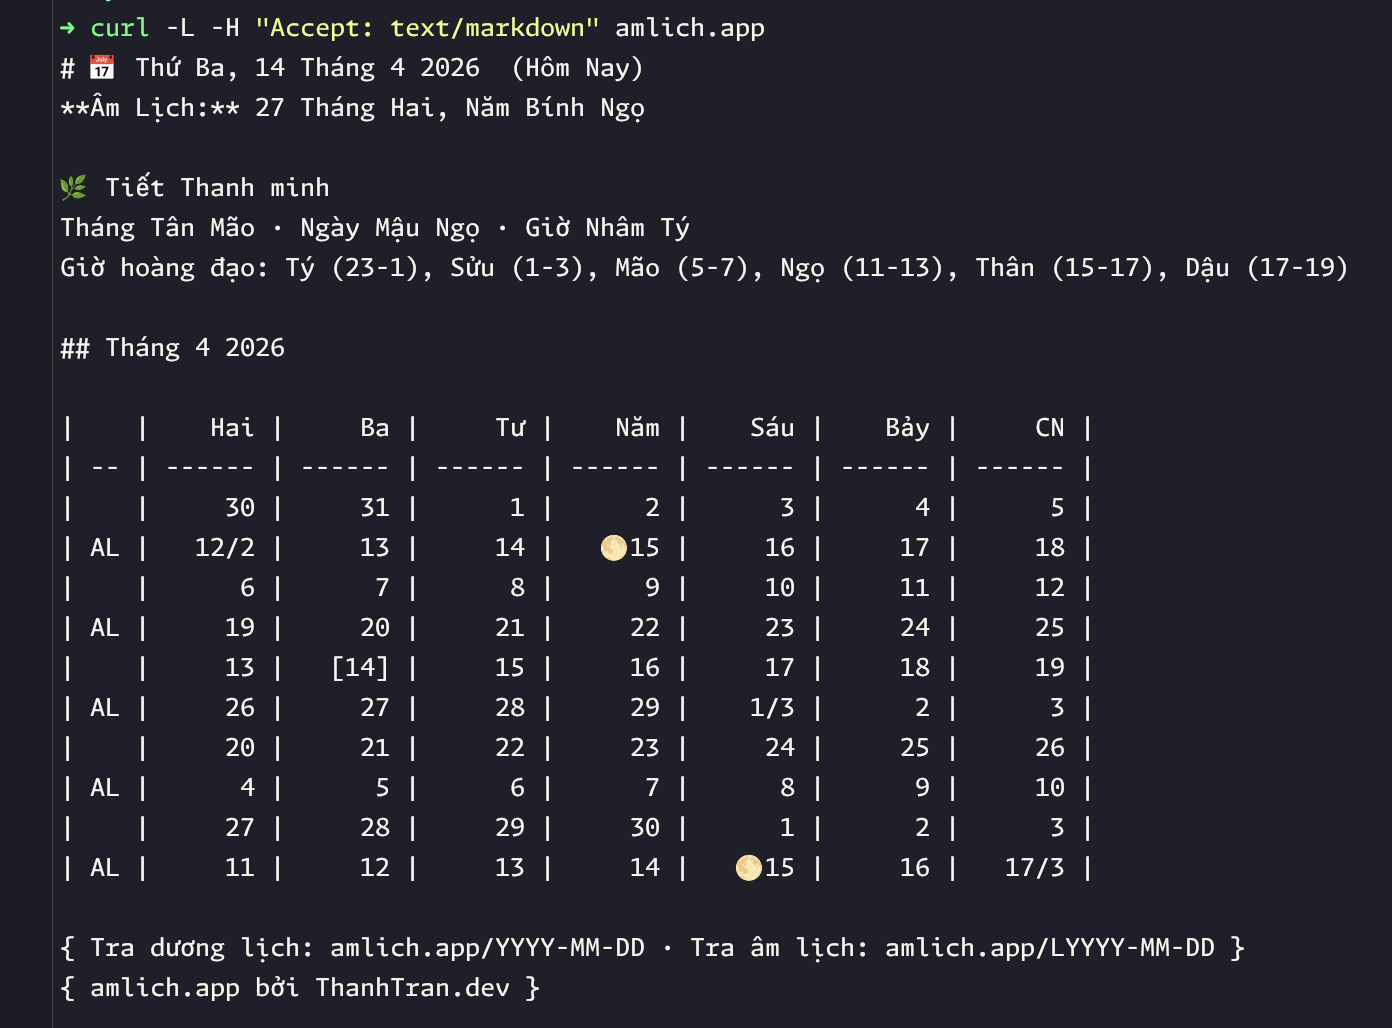Click the full moon icon next to 15
Viewport: 1392px width, 1028px height.
613,547
